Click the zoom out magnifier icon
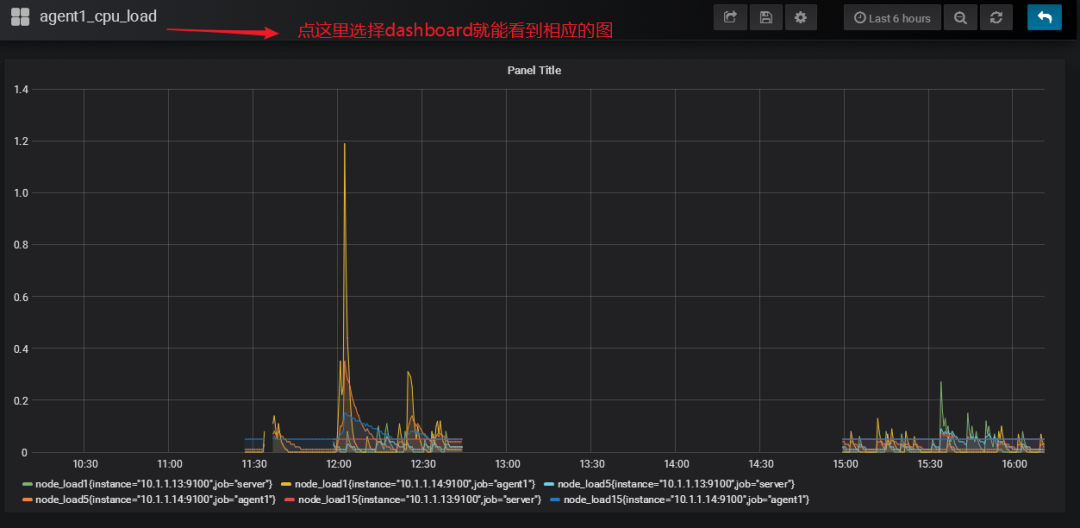 (x=960, y=18)
